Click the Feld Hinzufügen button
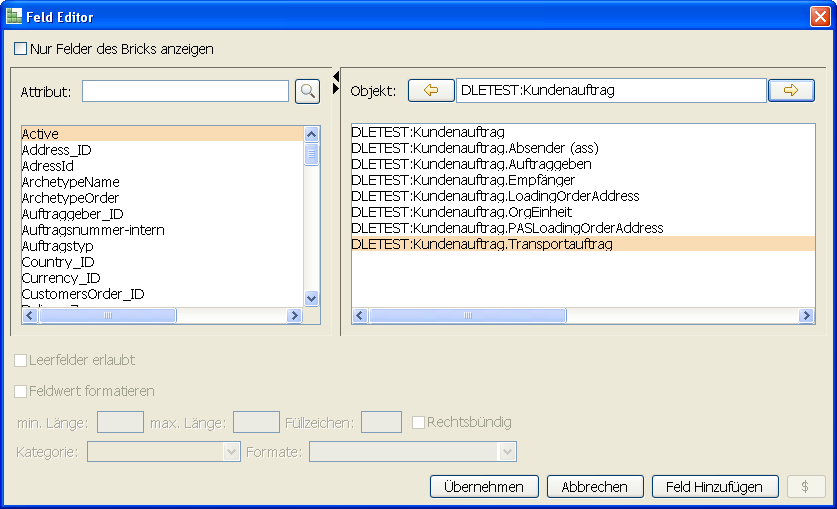This screenshot has width=837, height=509. point(714,487)
